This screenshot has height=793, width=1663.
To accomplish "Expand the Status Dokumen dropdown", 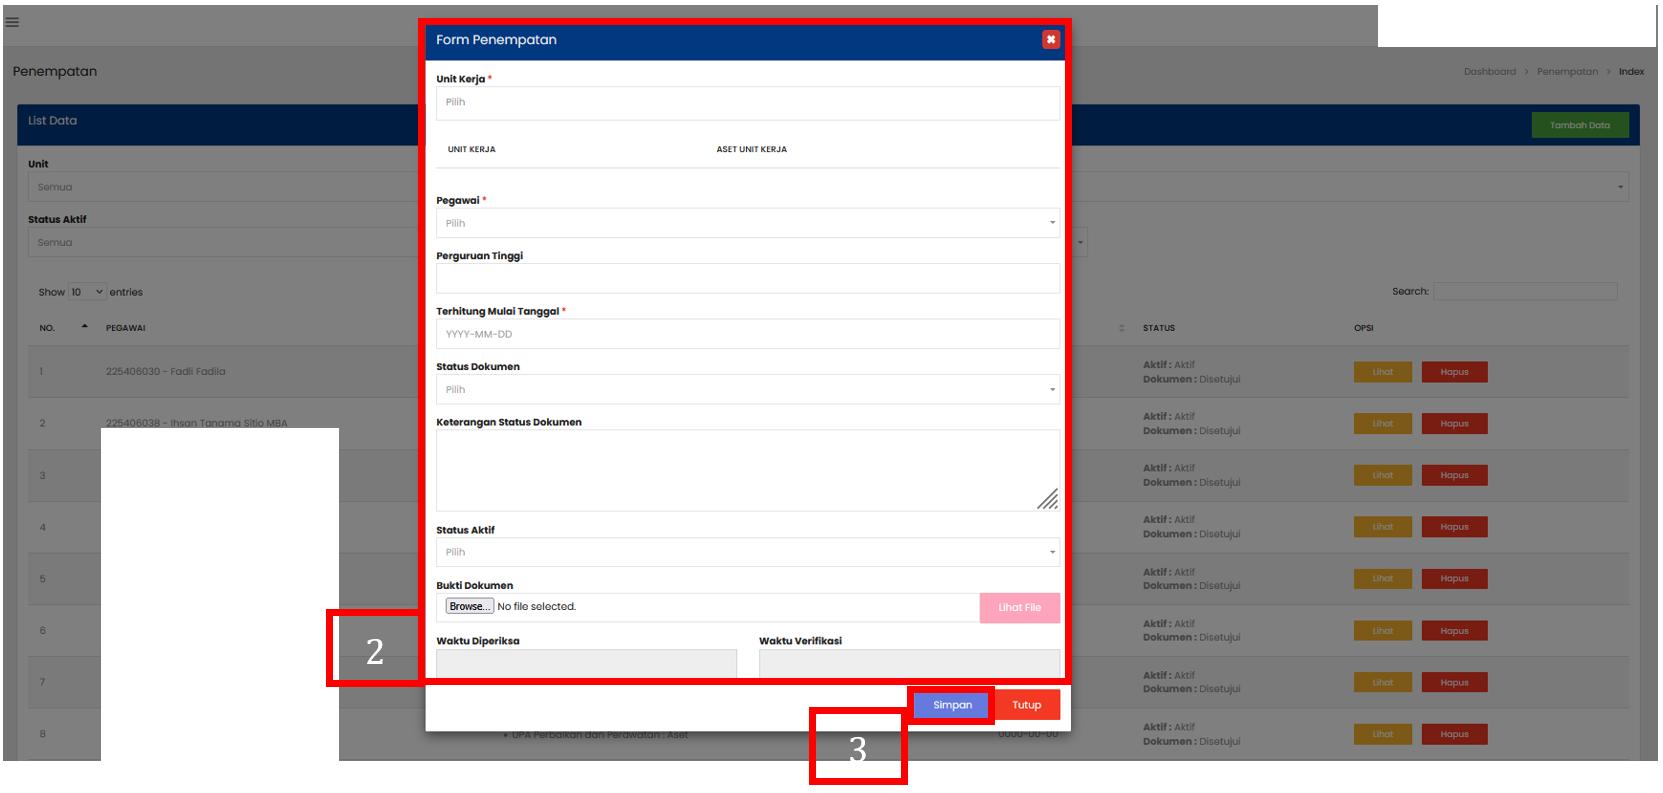I will 747,390.
